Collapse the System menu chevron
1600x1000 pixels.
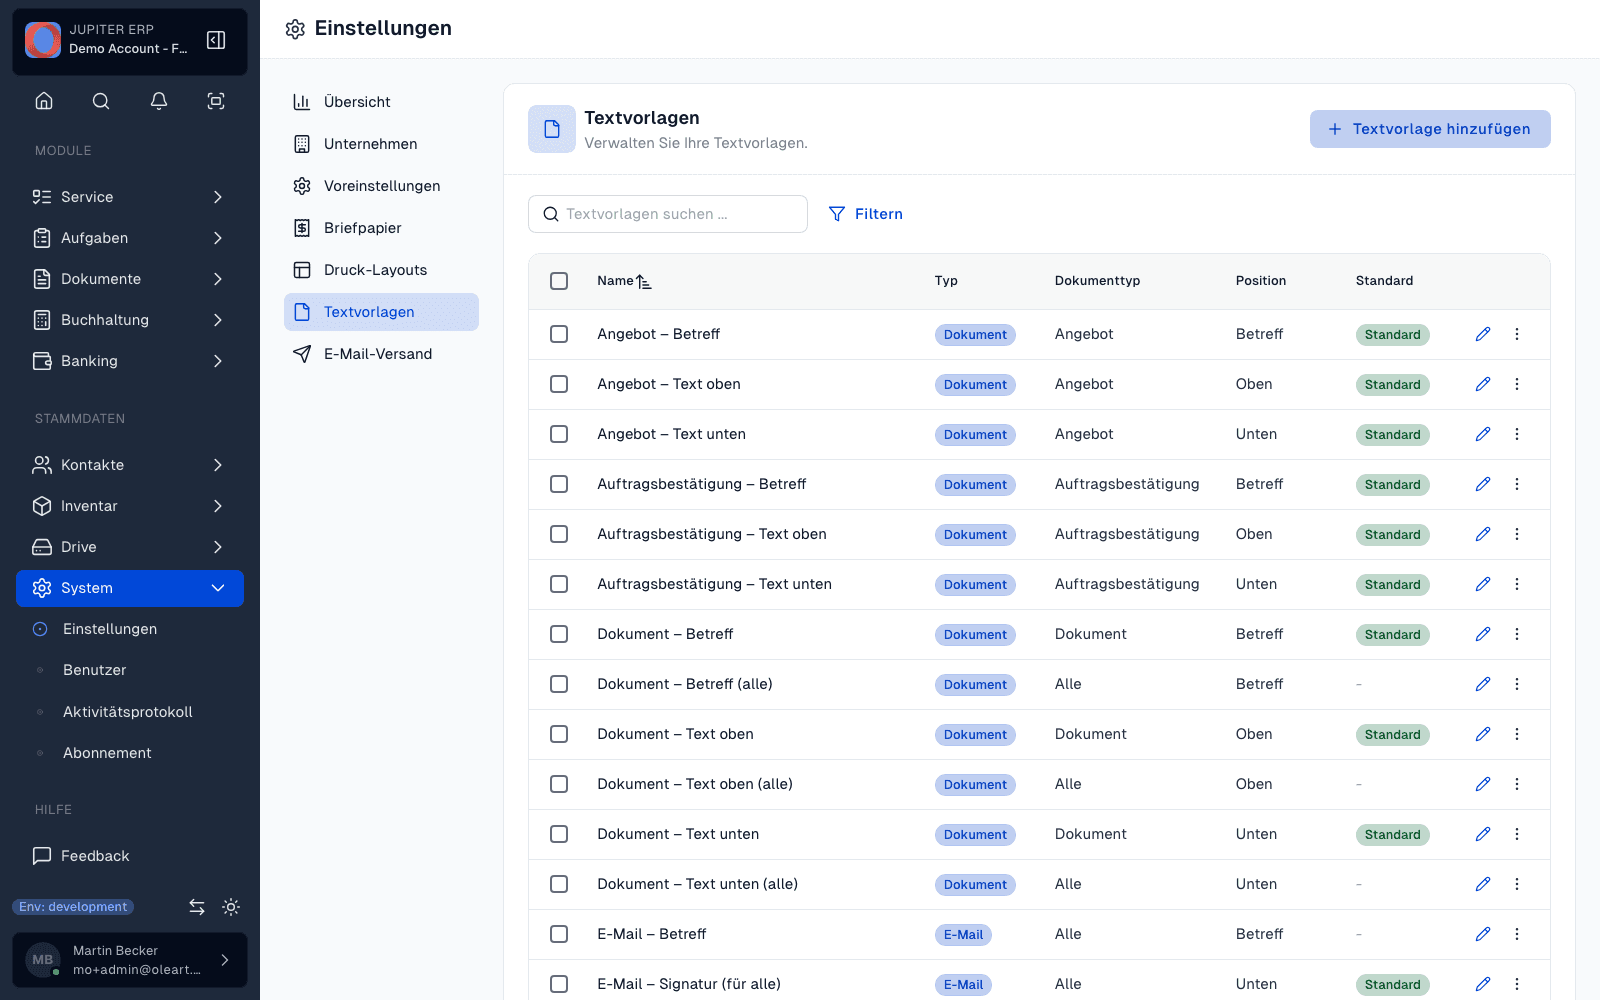coord(218,588)
